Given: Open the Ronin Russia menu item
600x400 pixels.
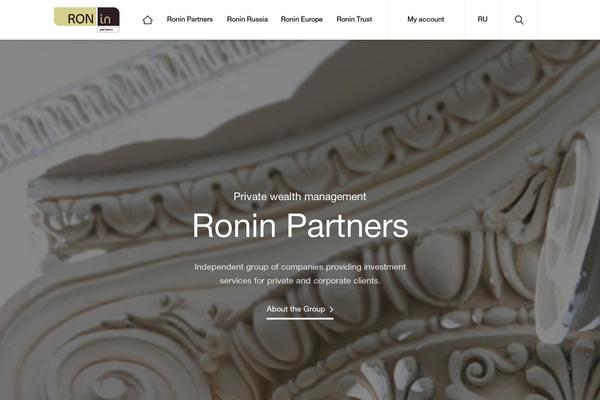Looking at the screenshot, I should point(247,19).
